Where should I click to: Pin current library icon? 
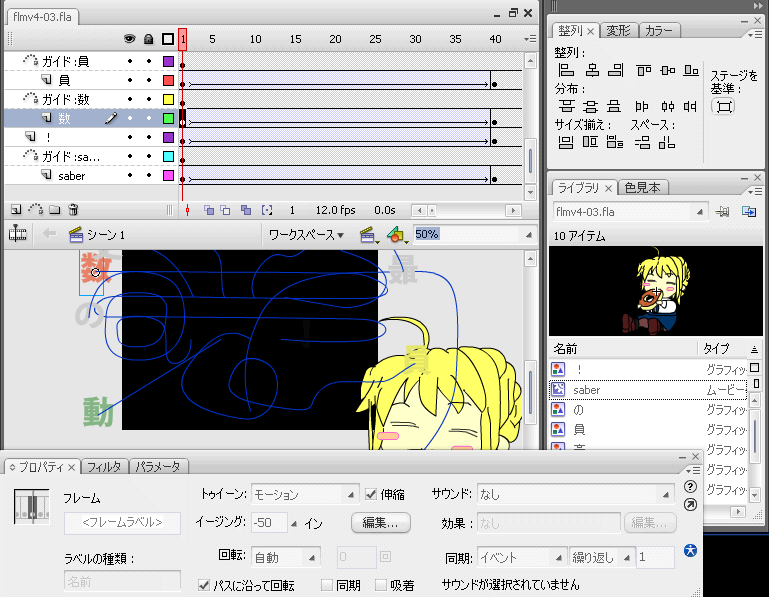pos(722,212)
